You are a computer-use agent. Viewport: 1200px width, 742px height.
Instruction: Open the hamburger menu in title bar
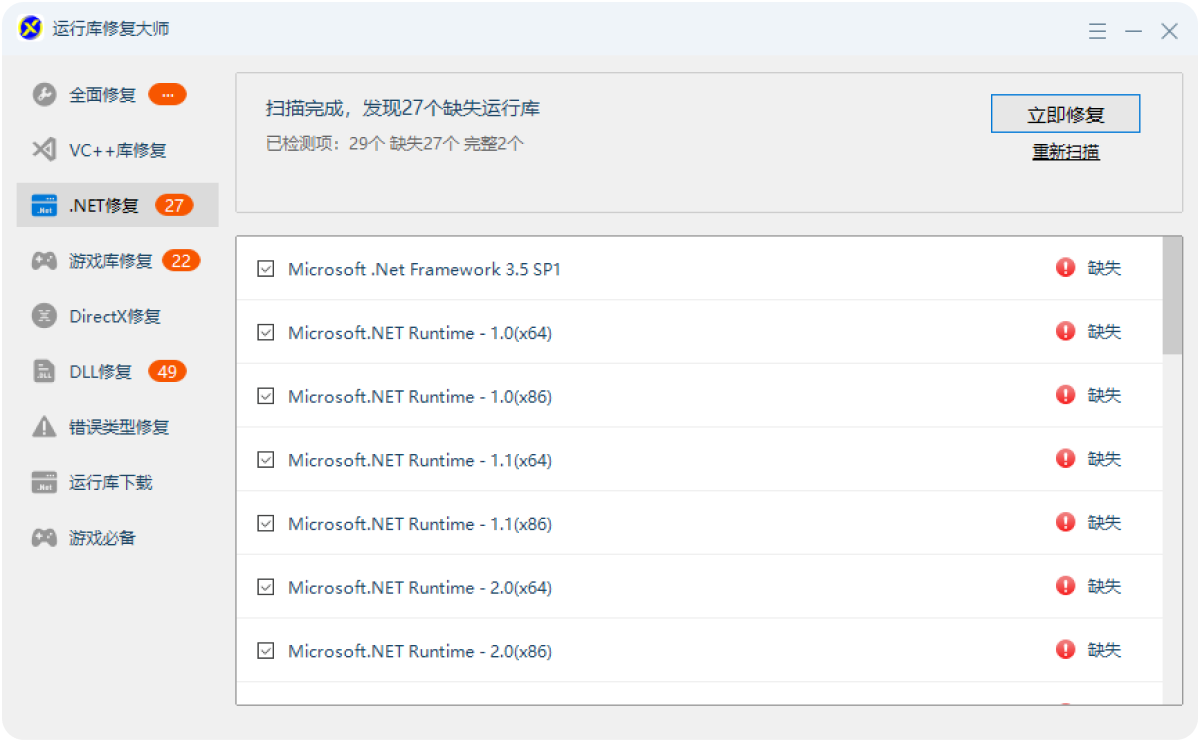[1097, 31]
